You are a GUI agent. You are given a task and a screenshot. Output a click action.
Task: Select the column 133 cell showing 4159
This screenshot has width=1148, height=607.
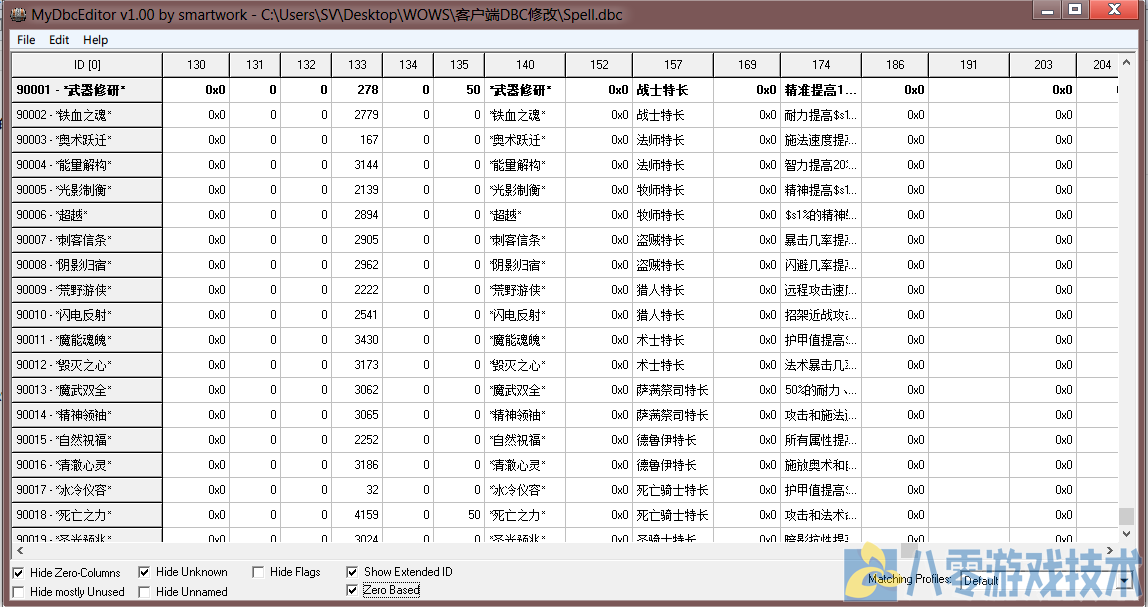[x=357, y=515]
